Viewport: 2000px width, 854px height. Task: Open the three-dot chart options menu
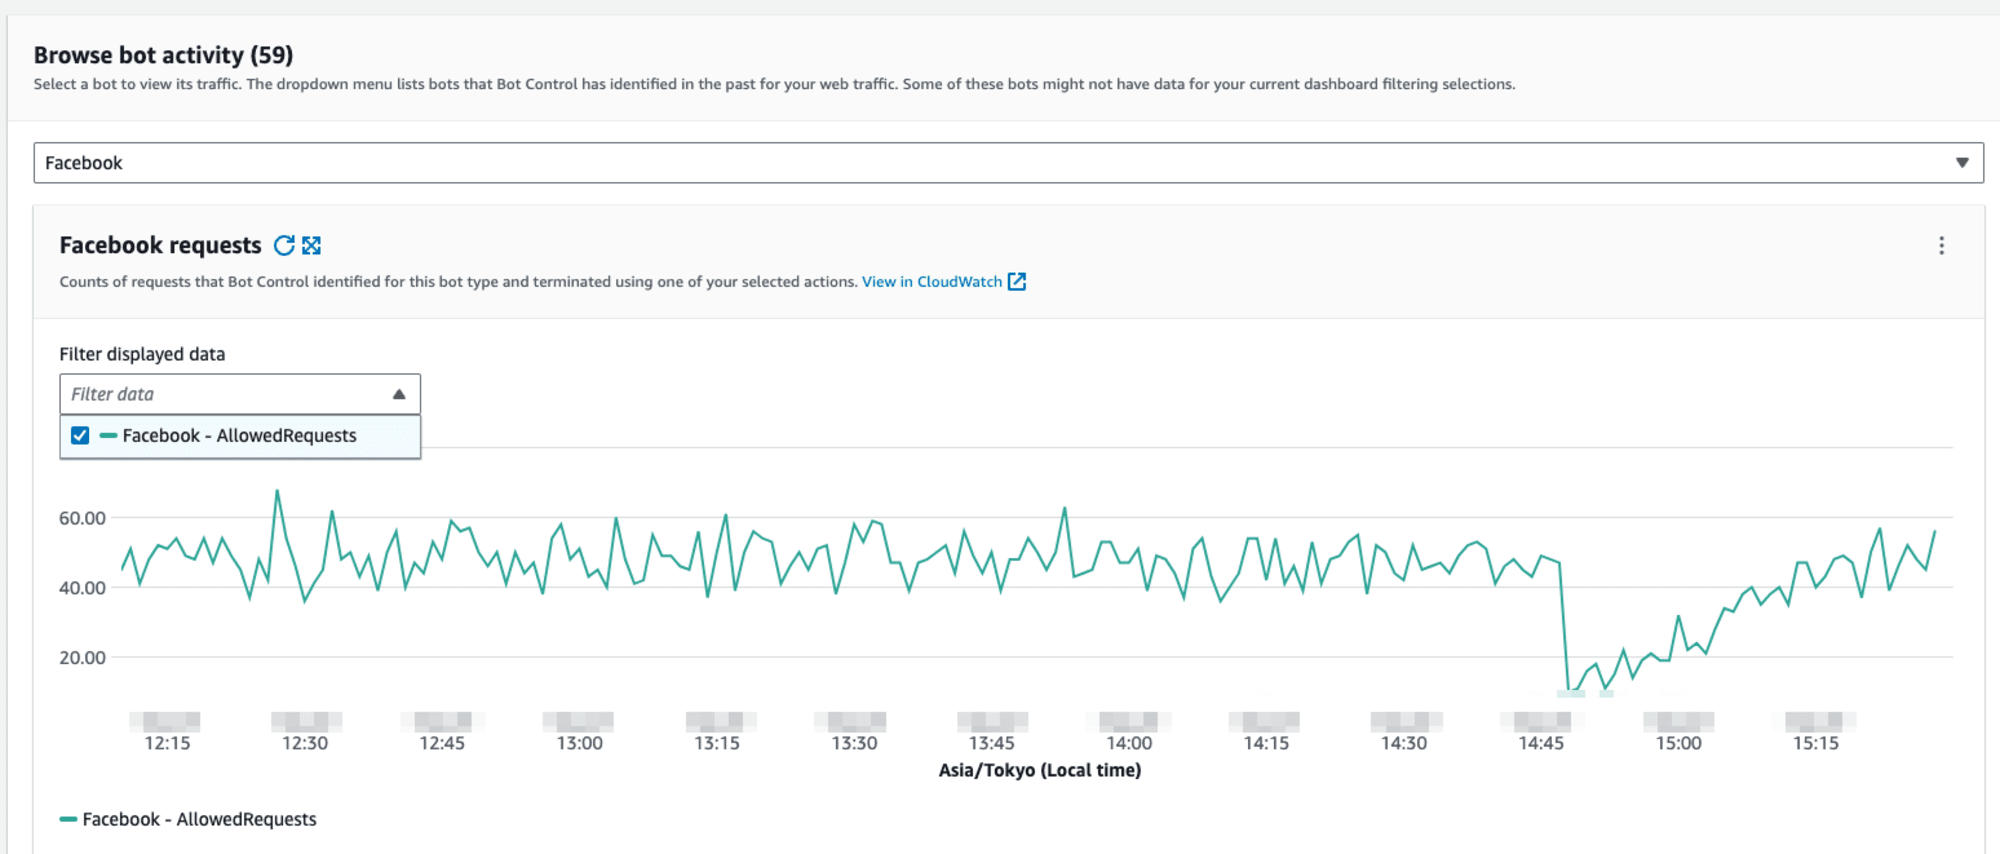[1941, 246]
